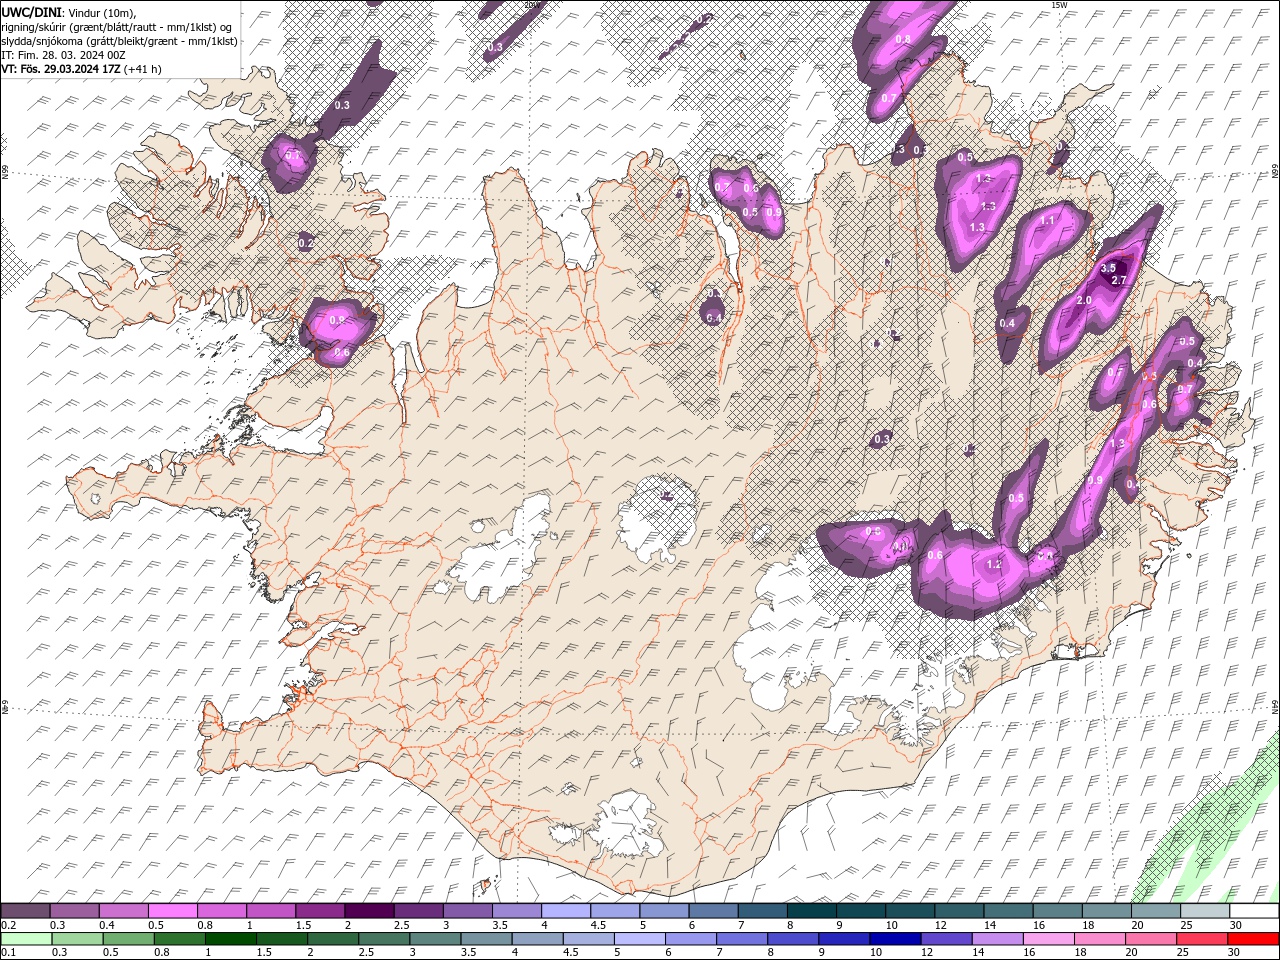Image resolution: width=1280 pixels, height=960 pixels.
Task: Click the '0.1' label under the rain legend
Action: coord(7,953)
